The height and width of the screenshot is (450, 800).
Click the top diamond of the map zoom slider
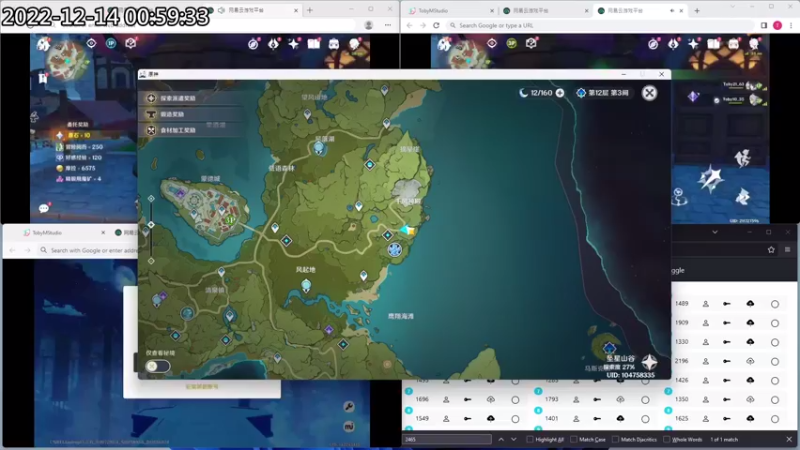tap(151, 198)
